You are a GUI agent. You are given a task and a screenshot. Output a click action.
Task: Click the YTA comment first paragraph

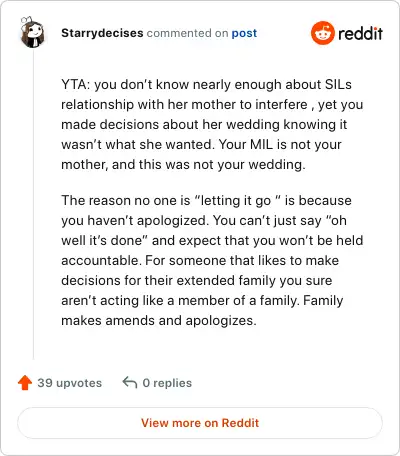pyautogui.click(x=212, y=124)
